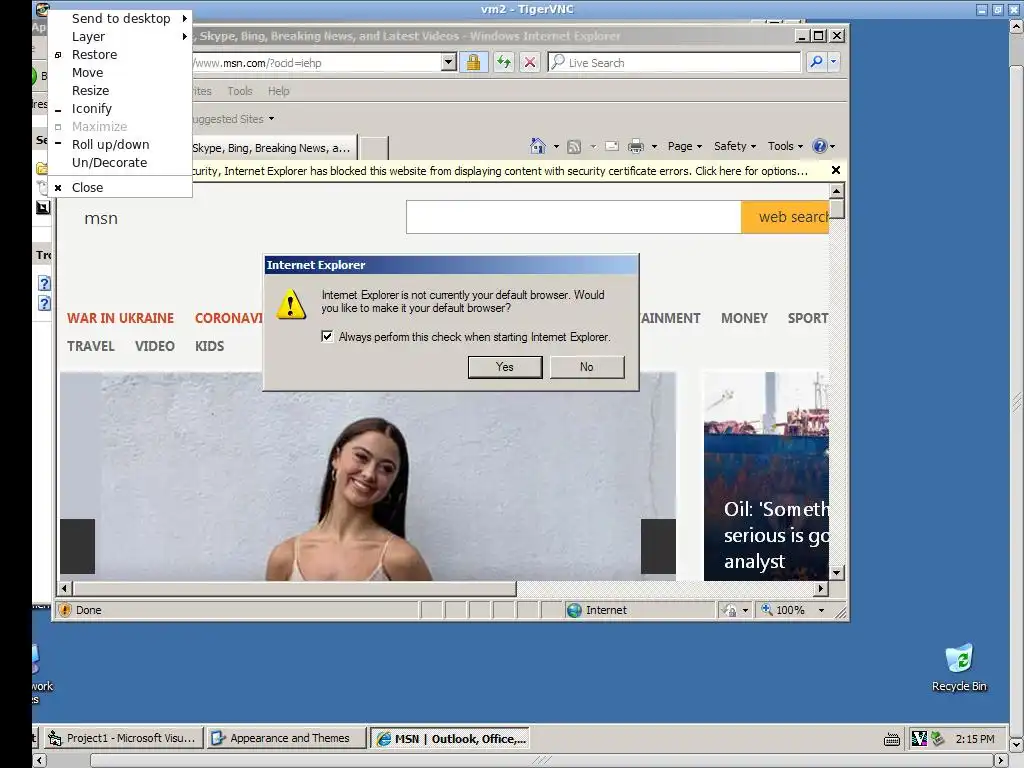Screen dimensions: 1024x768
Task: Open the Help menu in IE menu bar
Action: tap(278, 91)
